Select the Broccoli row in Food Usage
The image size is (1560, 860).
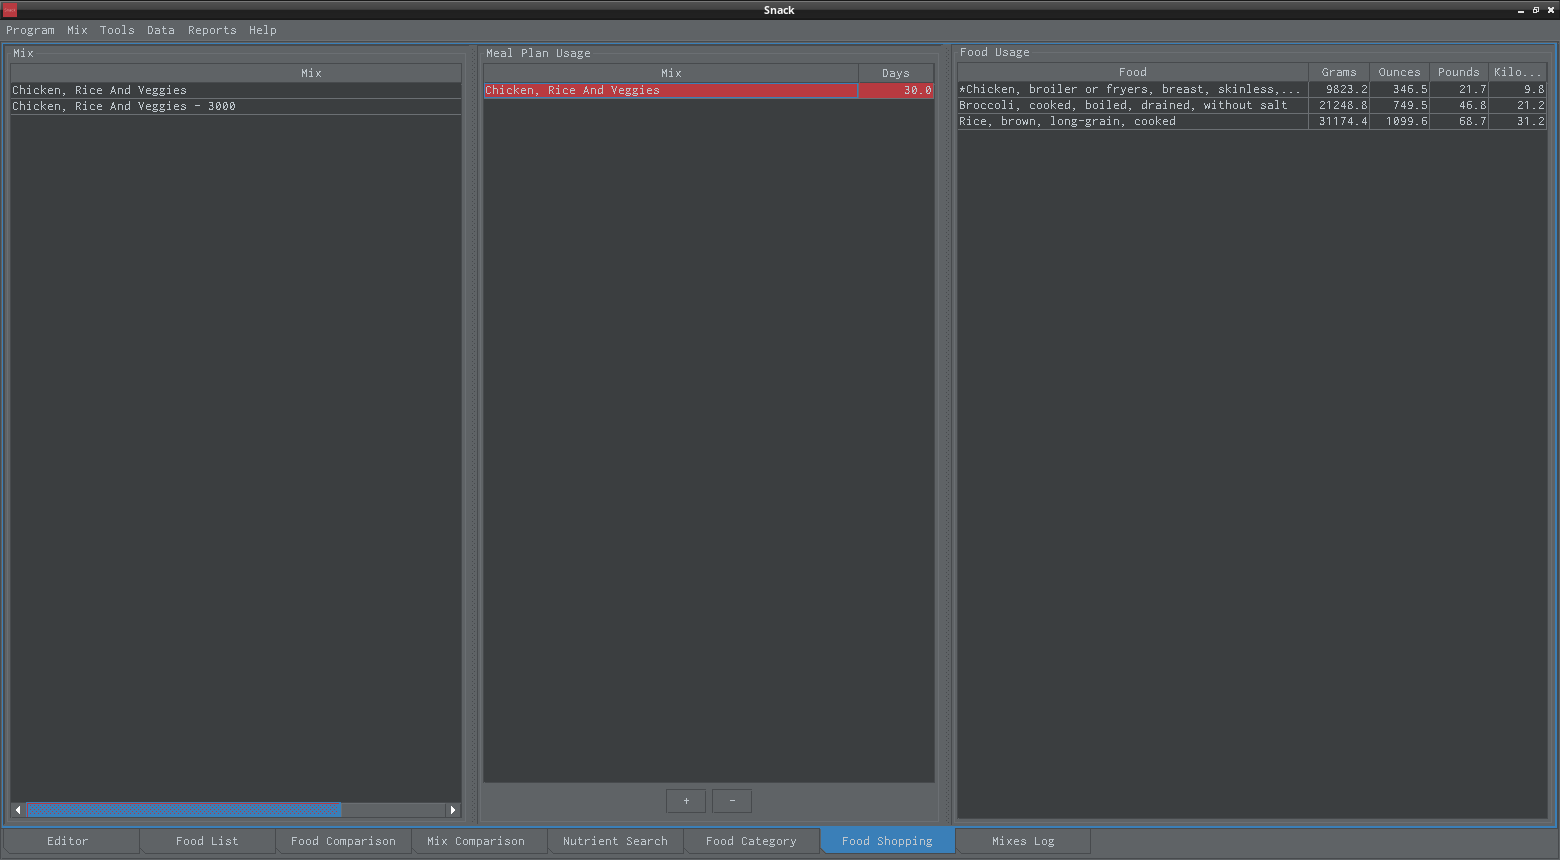tap(1123, 105)
